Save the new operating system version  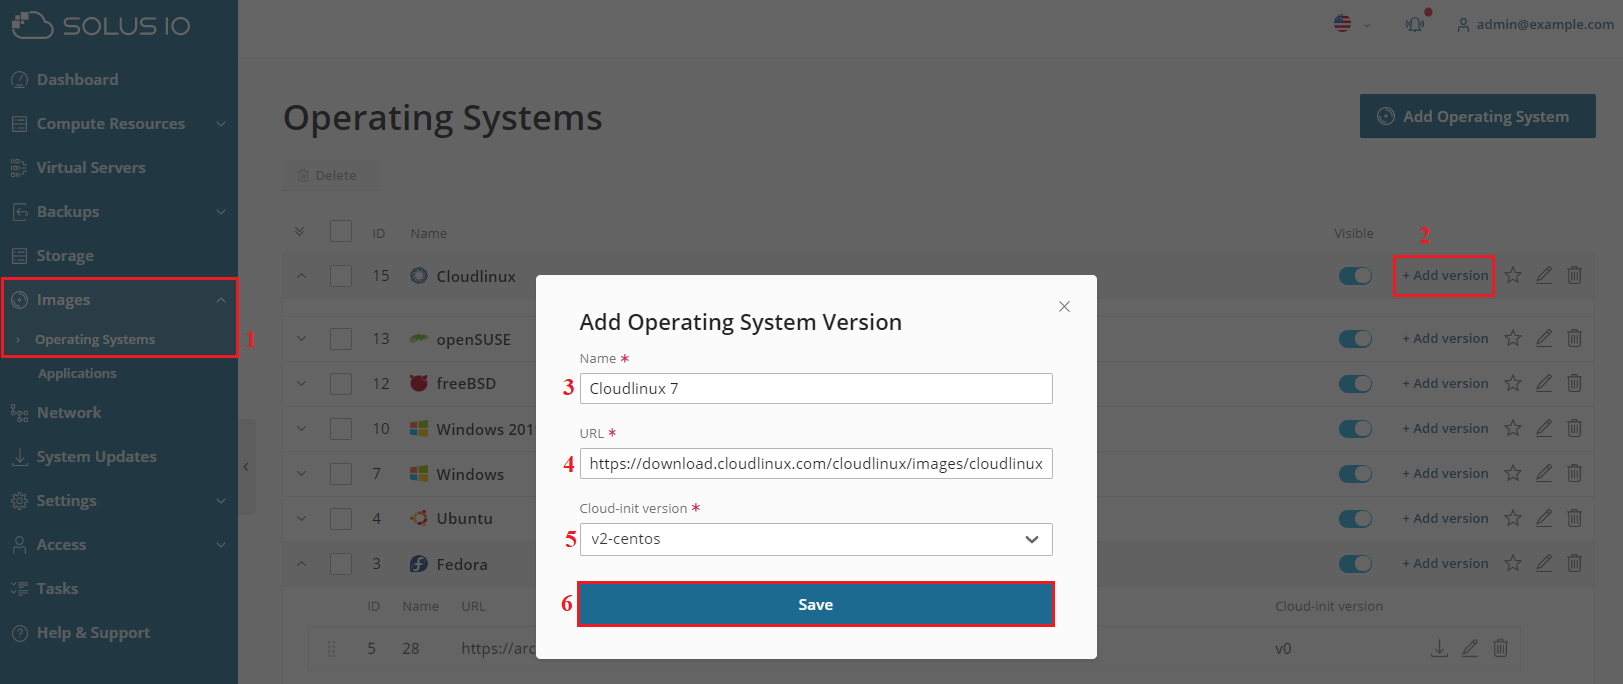click(x=816, y=604)
